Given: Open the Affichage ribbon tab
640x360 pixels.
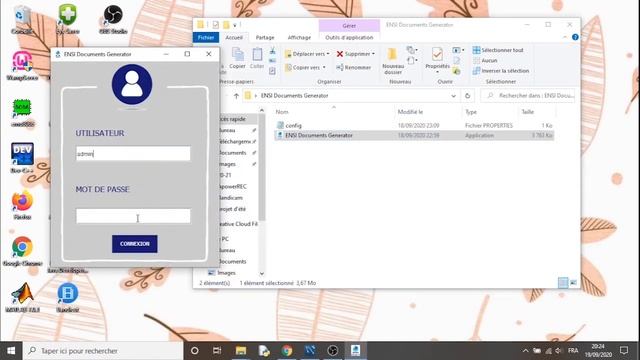Looking at the screenshot, I should (299, 37).
